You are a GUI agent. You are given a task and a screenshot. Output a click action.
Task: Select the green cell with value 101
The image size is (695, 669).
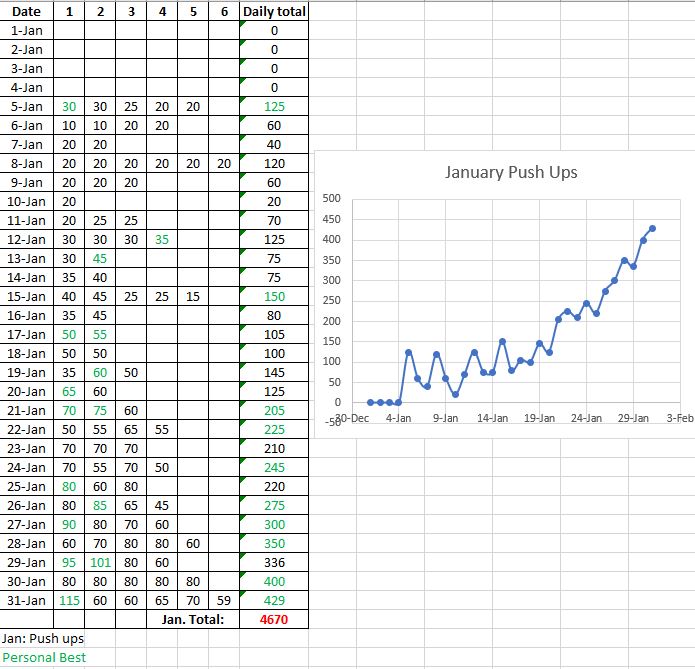click(x=100, y=562)
